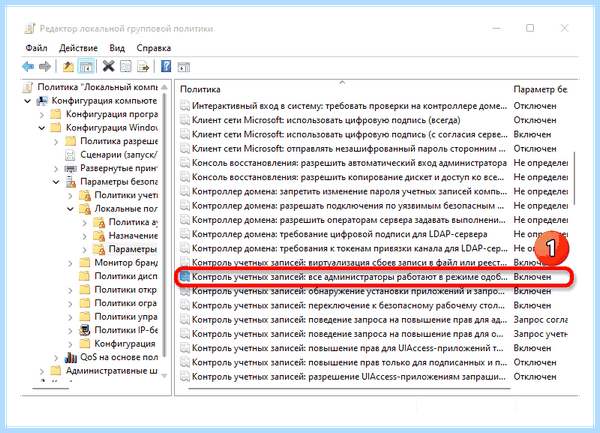600x433 pixels.
Task: Select Политики диспетчера tree item
Action: point(118,276)
